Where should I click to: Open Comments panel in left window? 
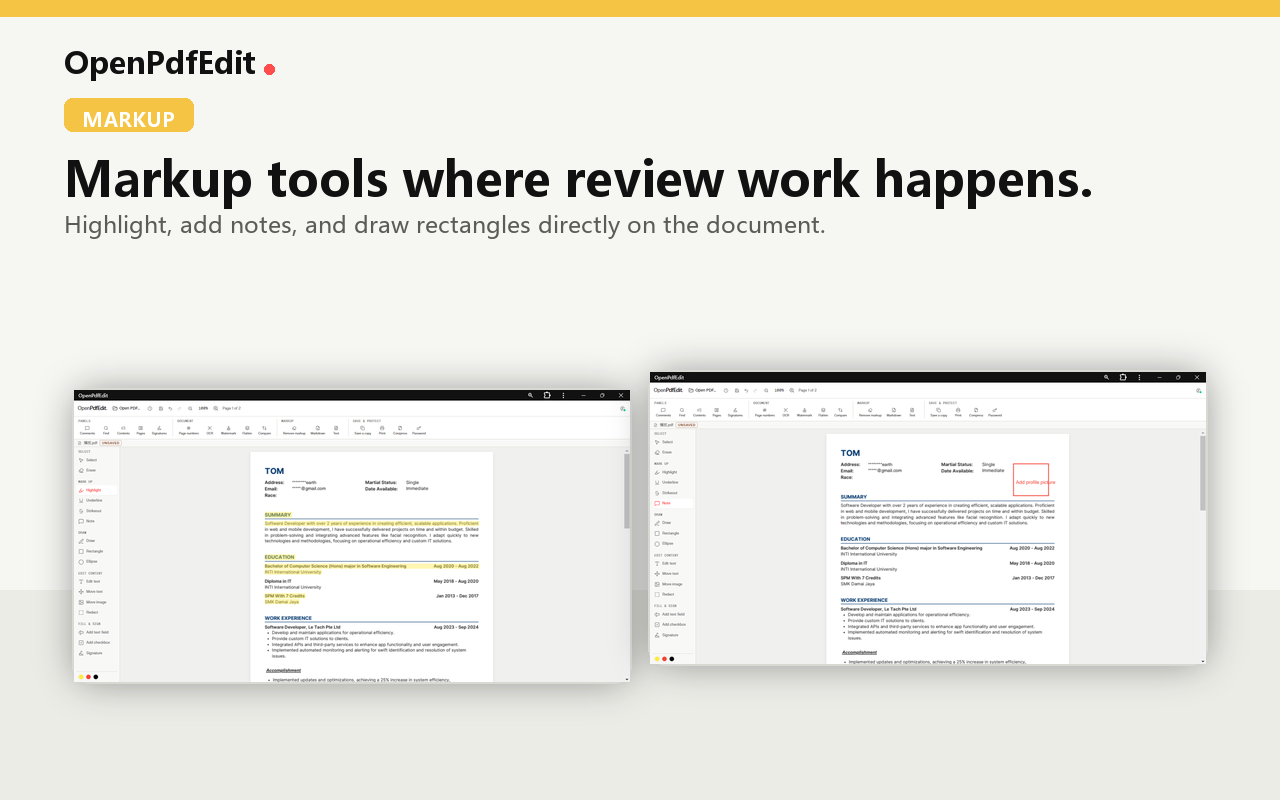pos(87,430)
